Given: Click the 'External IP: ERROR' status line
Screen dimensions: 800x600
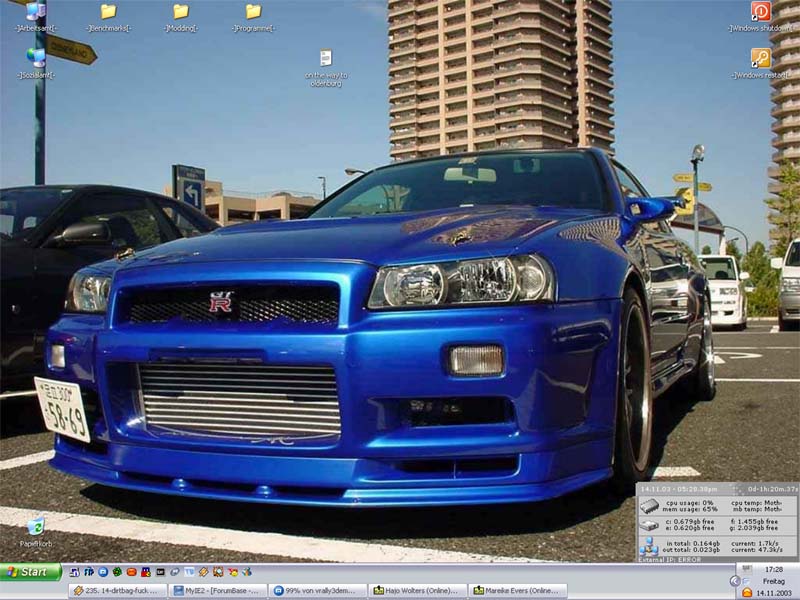Looking at the screenshot, I should pyautogui.click(x=670, y=560).
